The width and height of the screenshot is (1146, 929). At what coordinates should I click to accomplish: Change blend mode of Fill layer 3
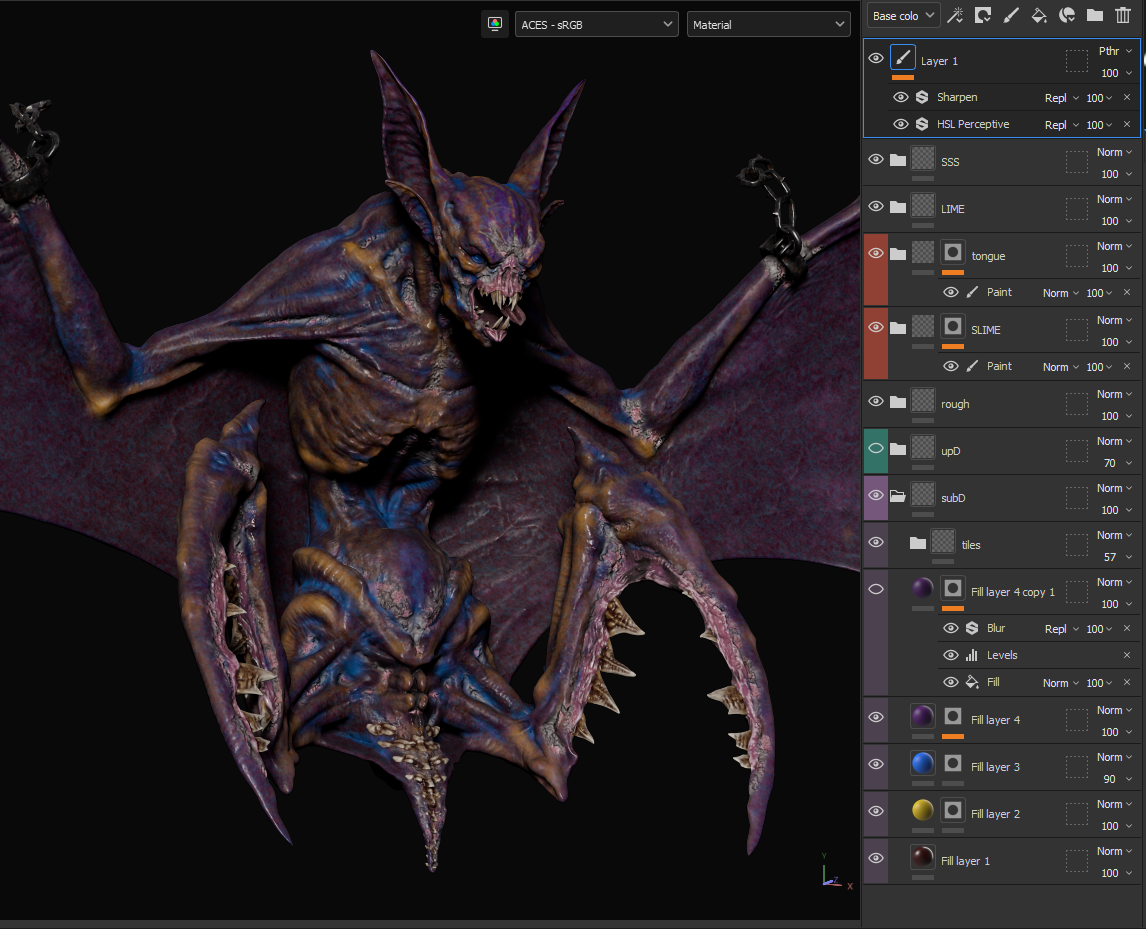click(1115, 757)
